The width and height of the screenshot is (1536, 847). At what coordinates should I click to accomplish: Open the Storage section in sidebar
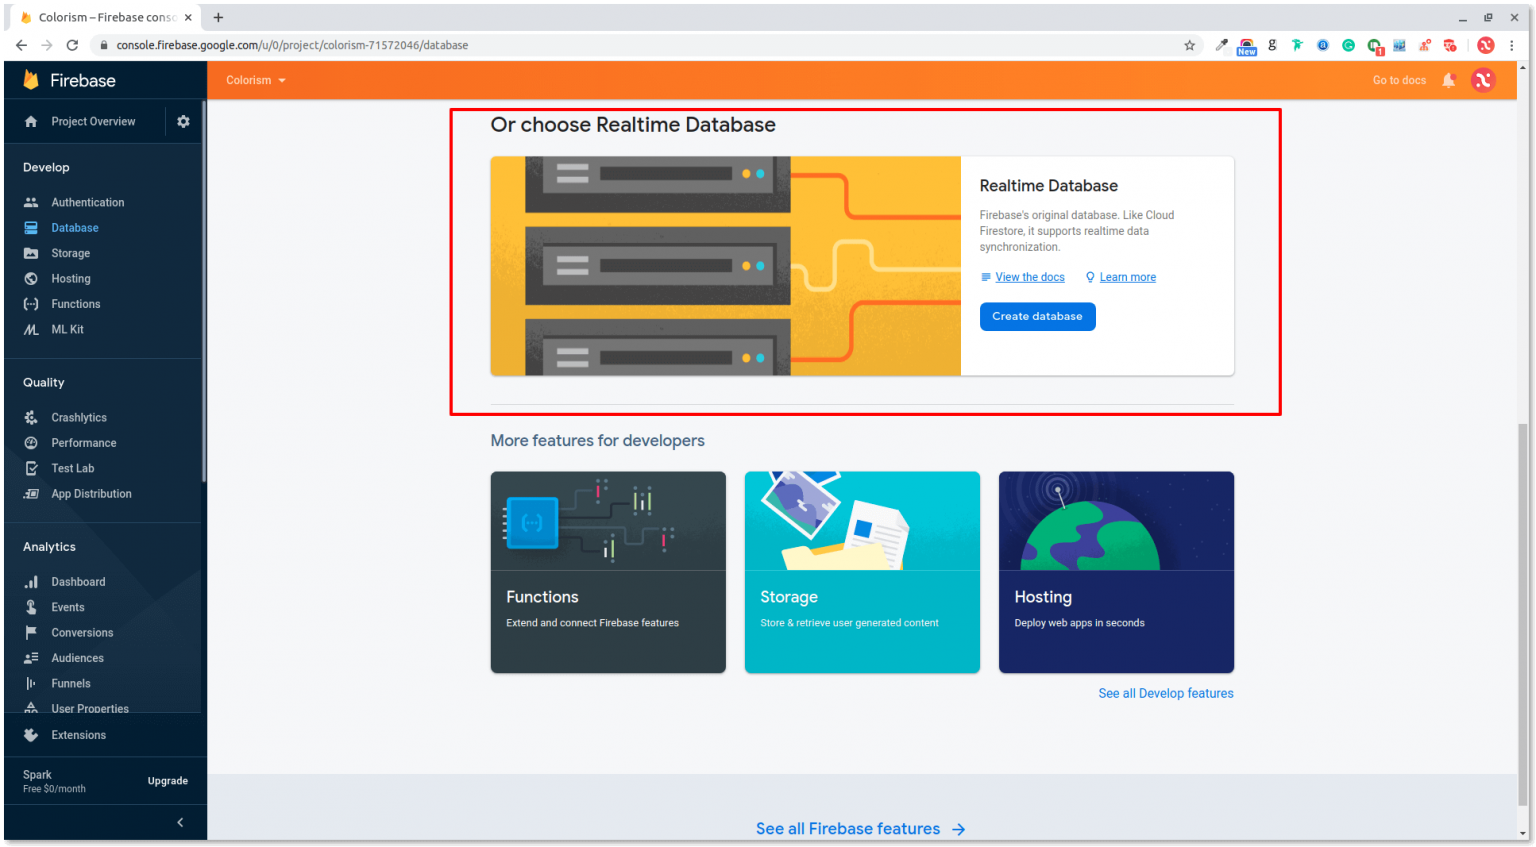[70, 253]
